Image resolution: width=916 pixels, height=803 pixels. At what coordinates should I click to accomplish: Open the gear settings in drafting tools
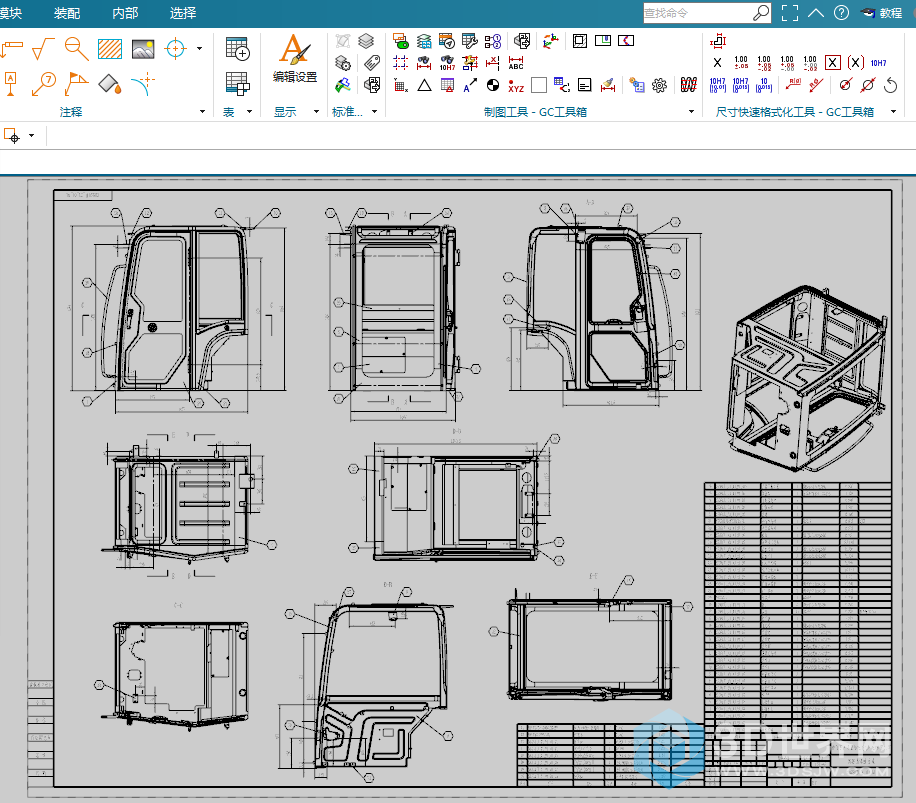[660, 85]
